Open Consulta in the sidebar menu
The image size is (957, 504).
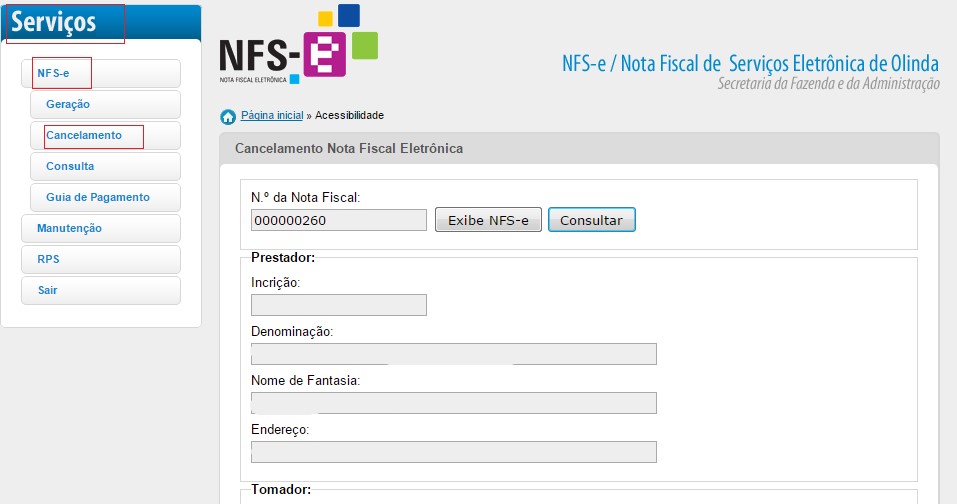(105, 166)
